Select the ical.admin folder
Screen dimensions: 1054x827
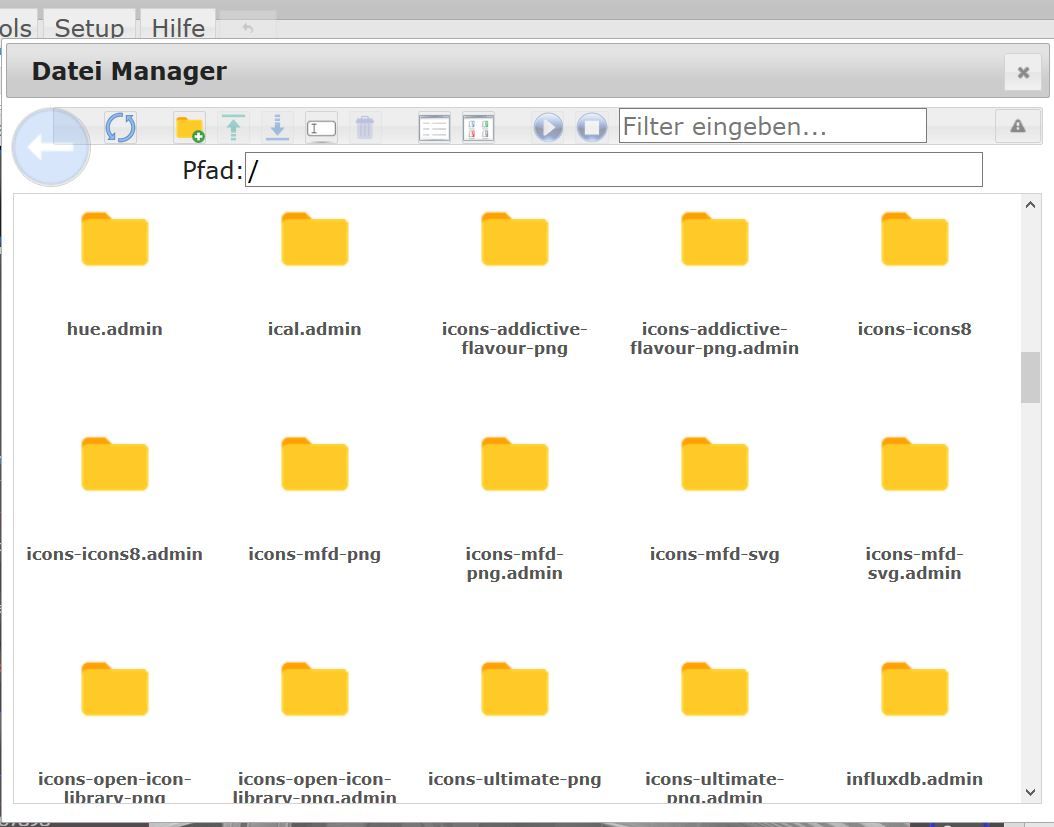click(315, 276)
